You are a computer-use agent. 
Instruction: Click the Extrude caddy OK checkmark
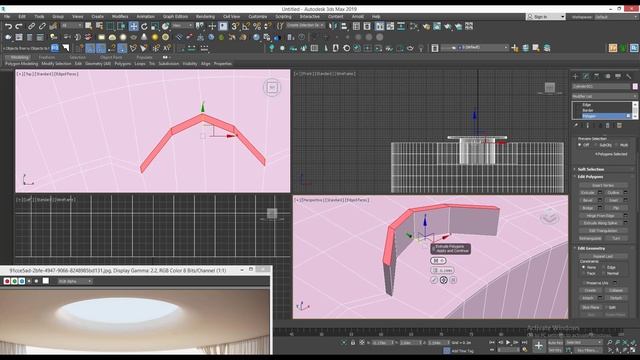[434, 280]
